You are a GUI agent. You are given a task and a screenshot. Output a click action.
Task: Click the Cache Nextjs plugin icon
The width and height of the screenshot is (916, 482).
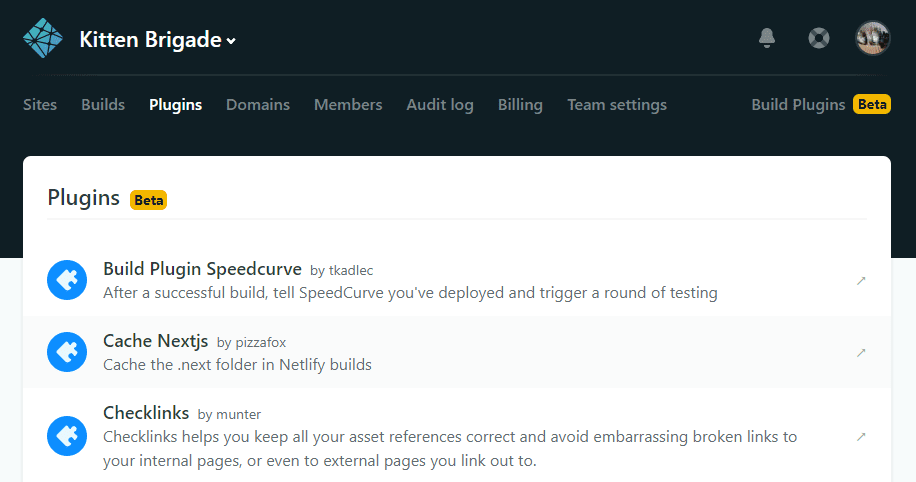[67, 352]
